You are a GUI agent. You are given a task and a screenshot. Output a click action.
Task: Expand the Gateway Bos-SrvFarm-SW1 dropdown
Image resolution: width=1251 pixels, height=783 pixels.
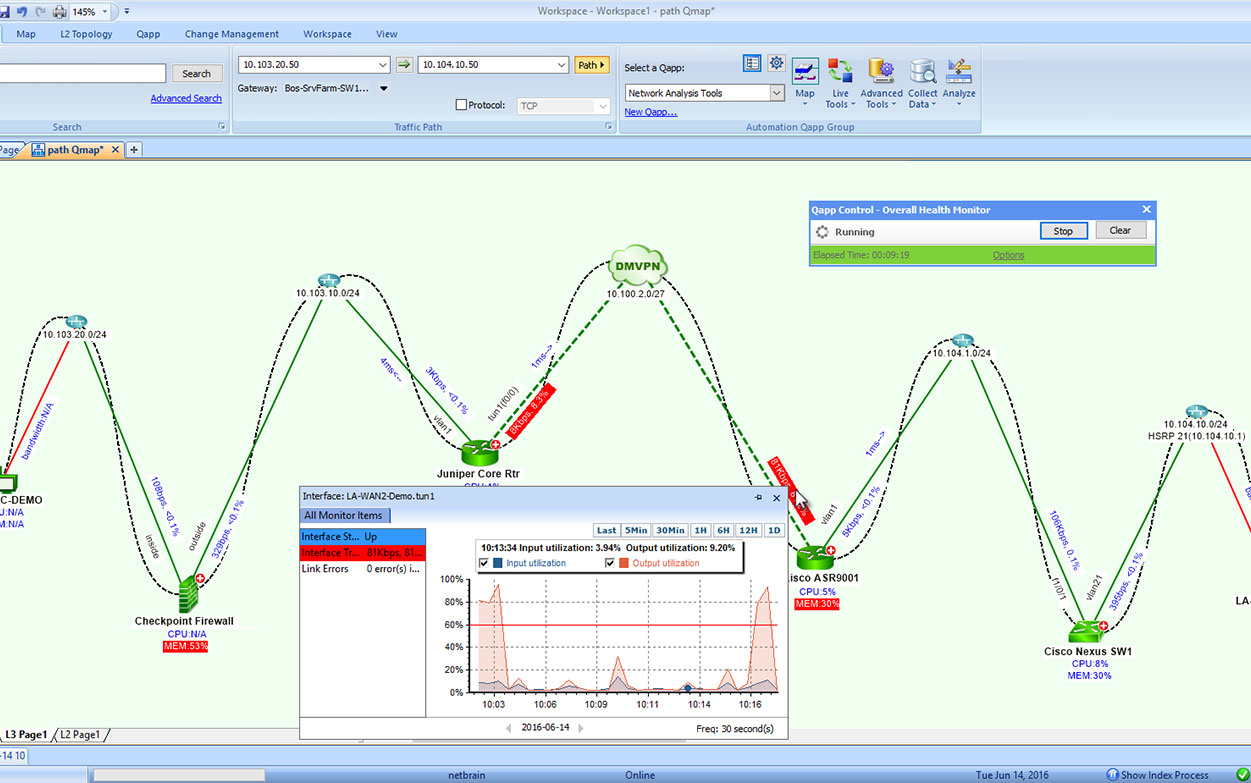381,88
